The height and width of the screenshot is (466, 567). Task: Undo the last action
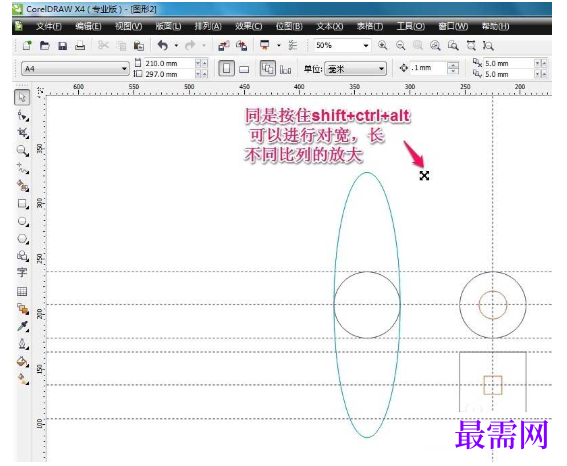tap(163, 46)
